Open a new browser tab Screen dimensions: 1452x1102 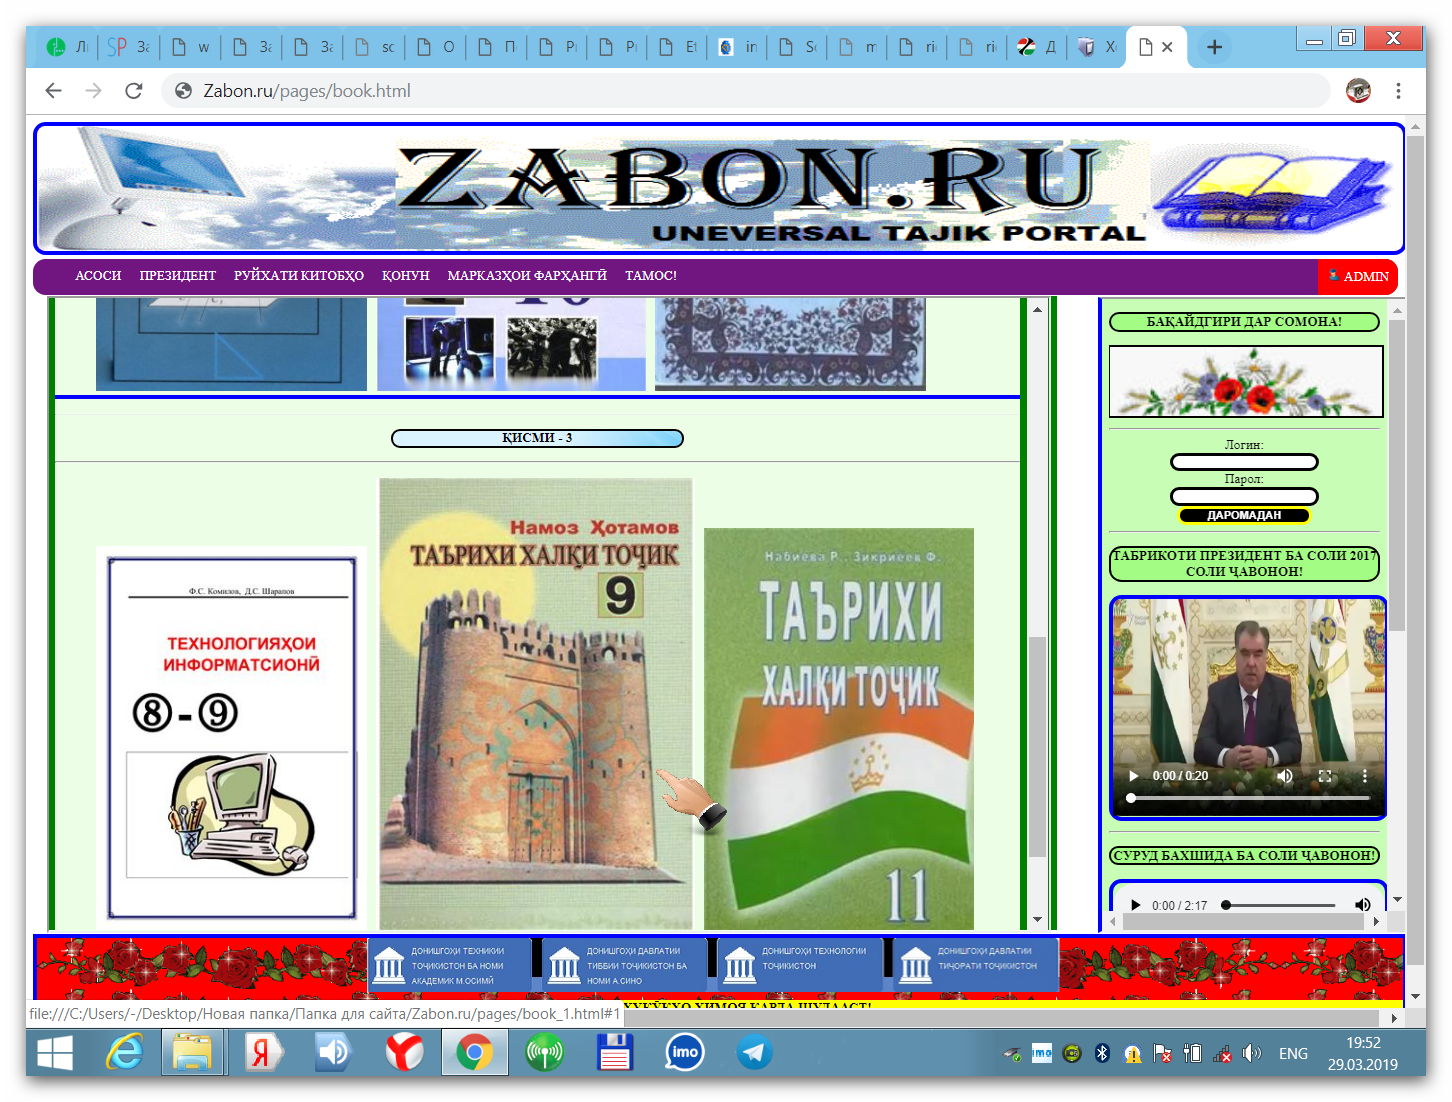[x=1214, y=47]
